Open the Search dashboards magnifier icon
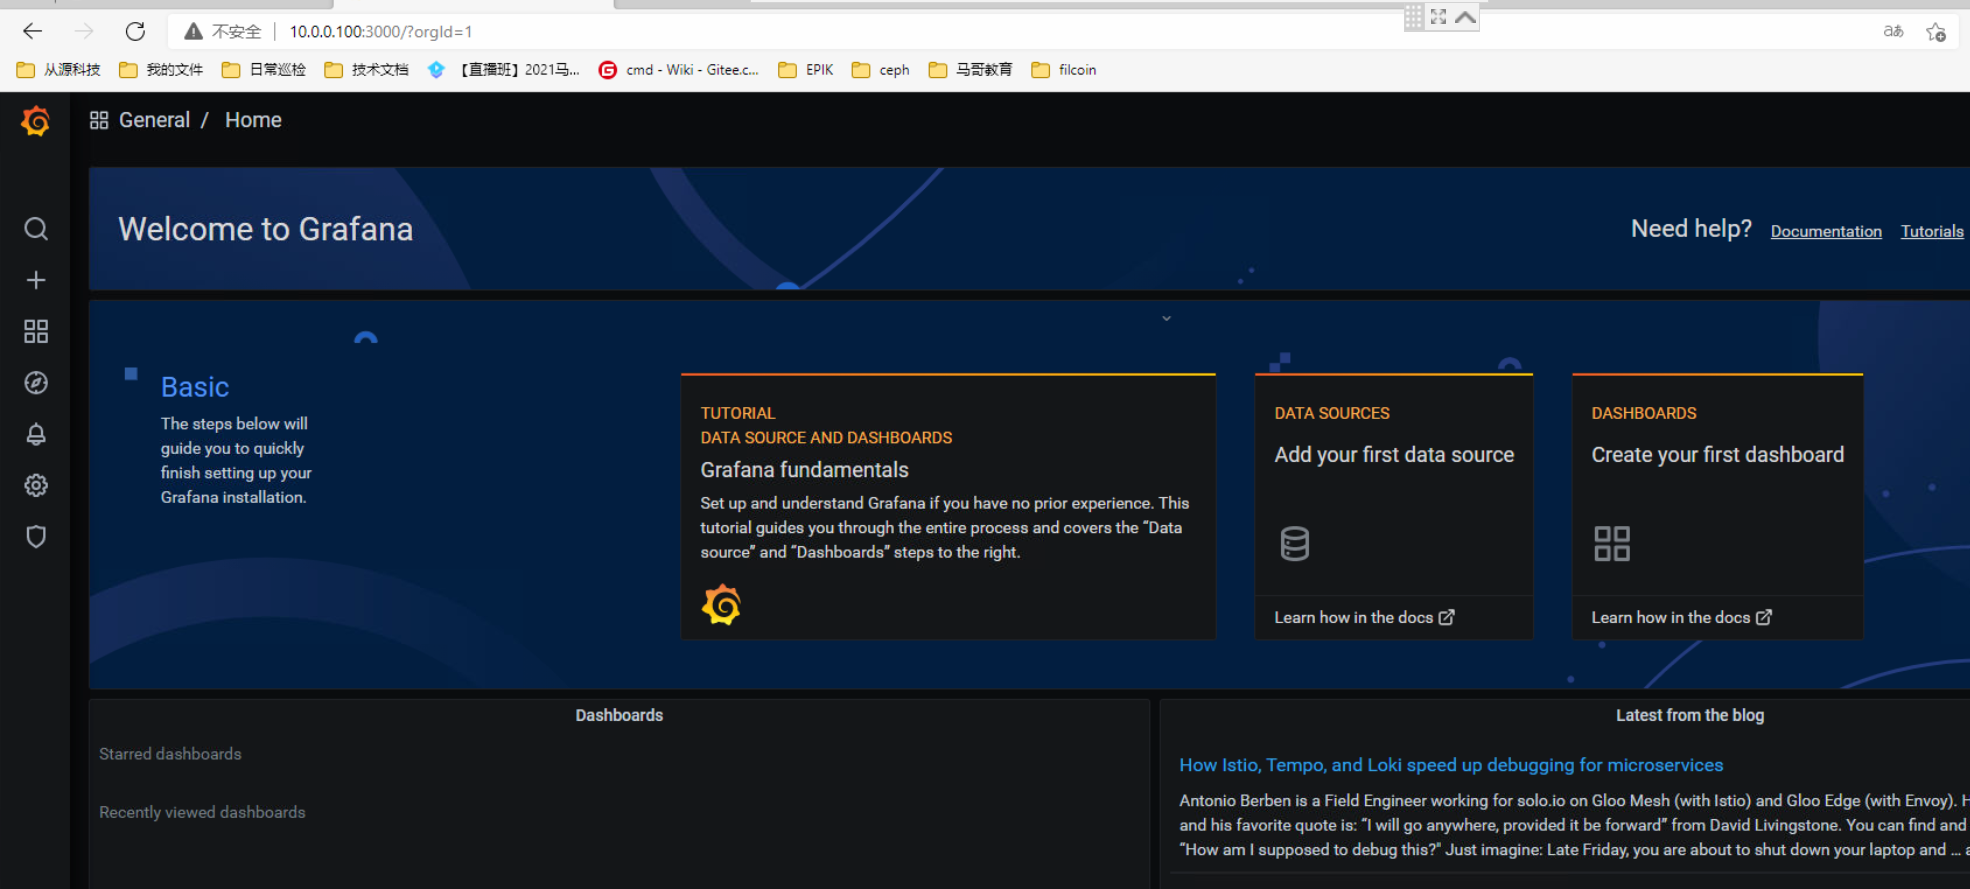Image resolution: width=1970 pixels, height=889 pixels. pos(36,229)
